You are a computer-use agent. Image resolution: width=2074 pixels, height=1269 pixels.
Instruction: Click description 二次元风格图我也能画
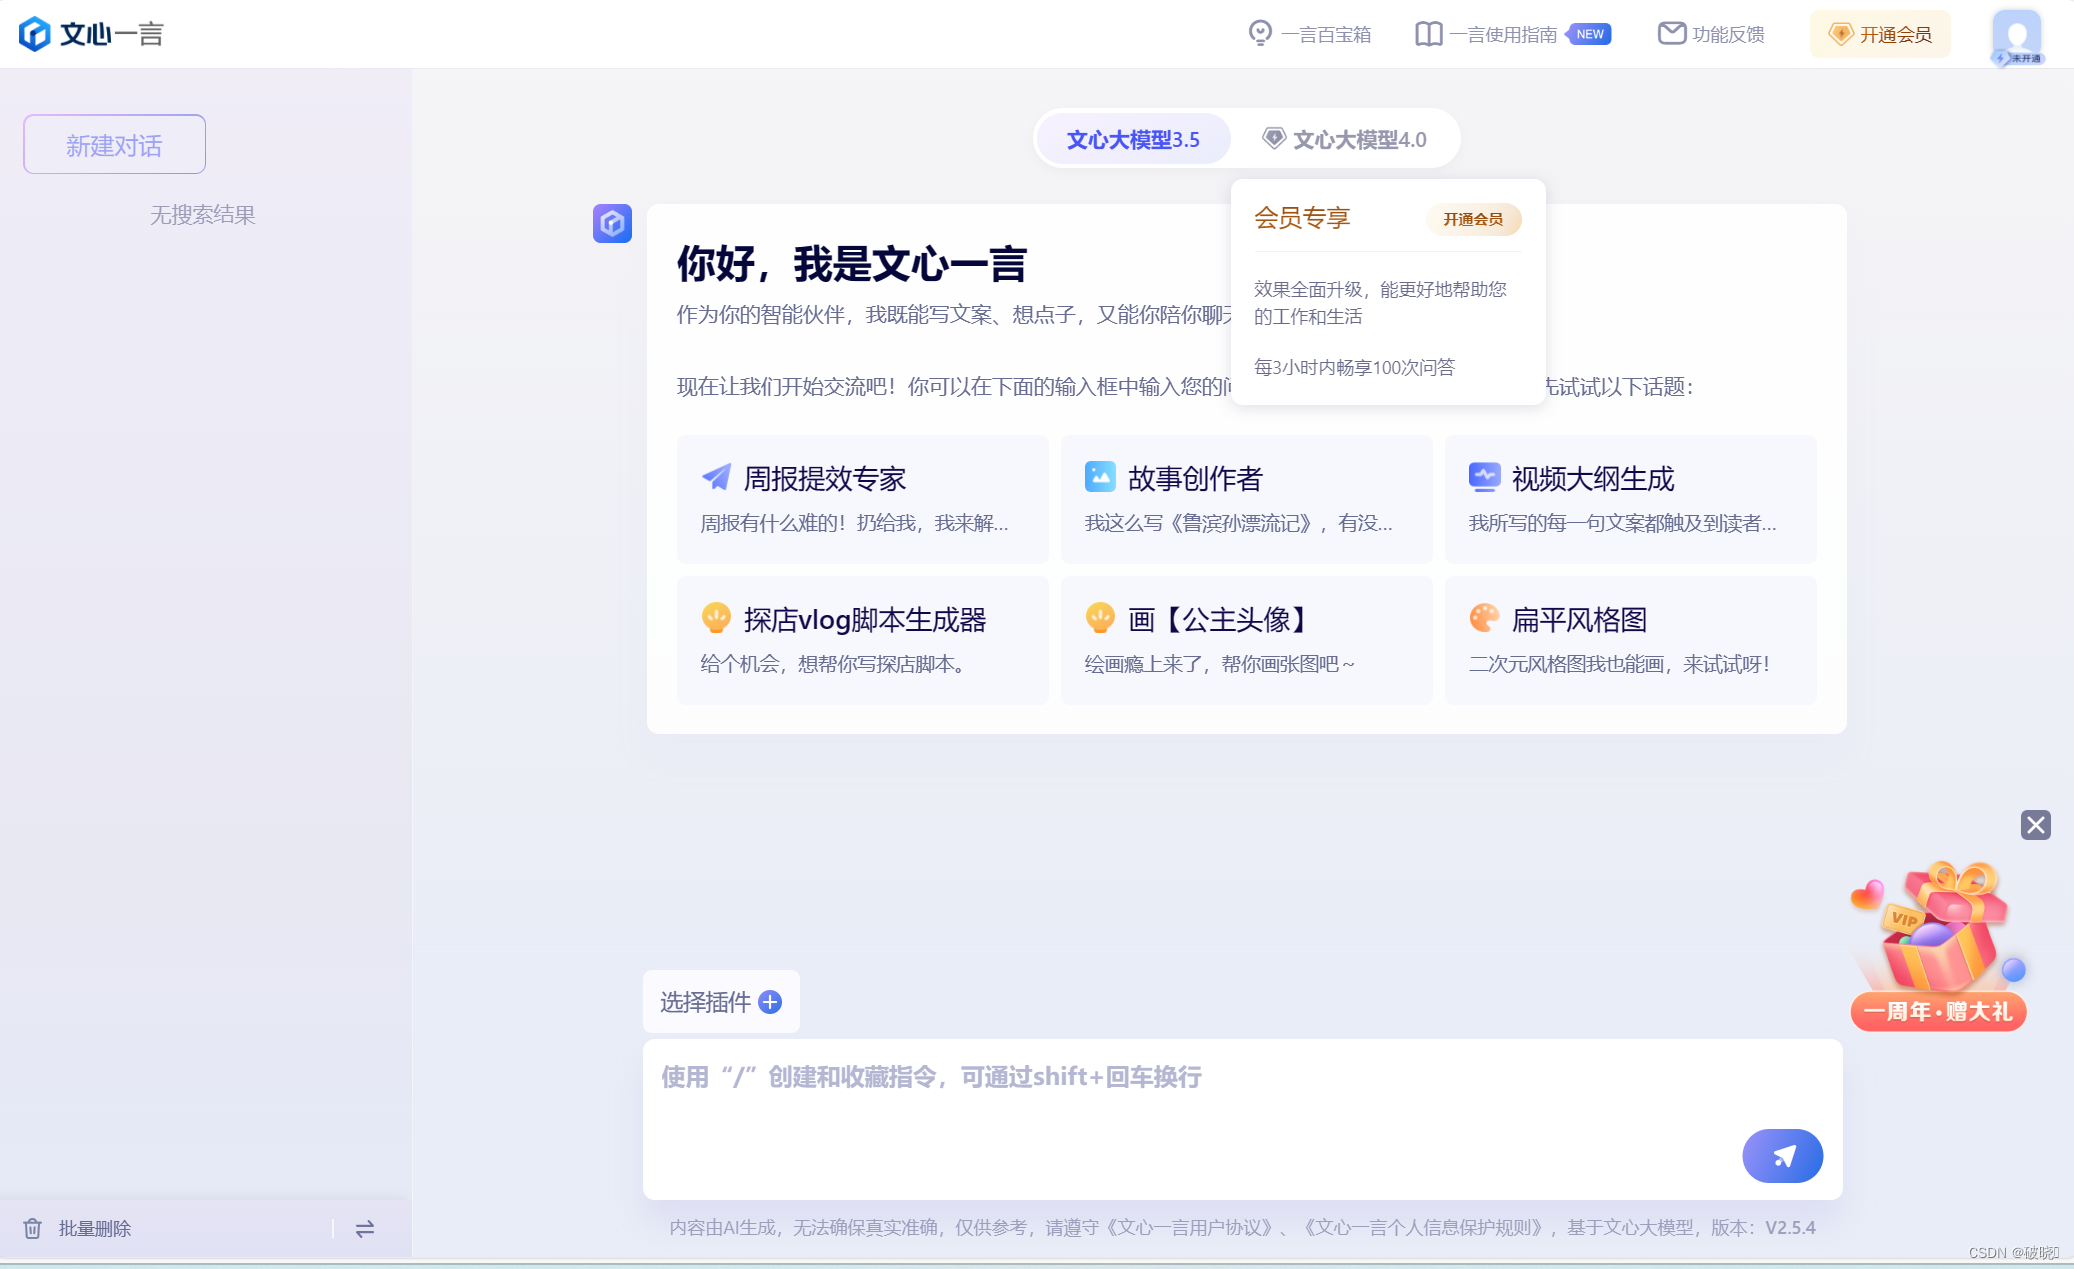coord(1619,664)
